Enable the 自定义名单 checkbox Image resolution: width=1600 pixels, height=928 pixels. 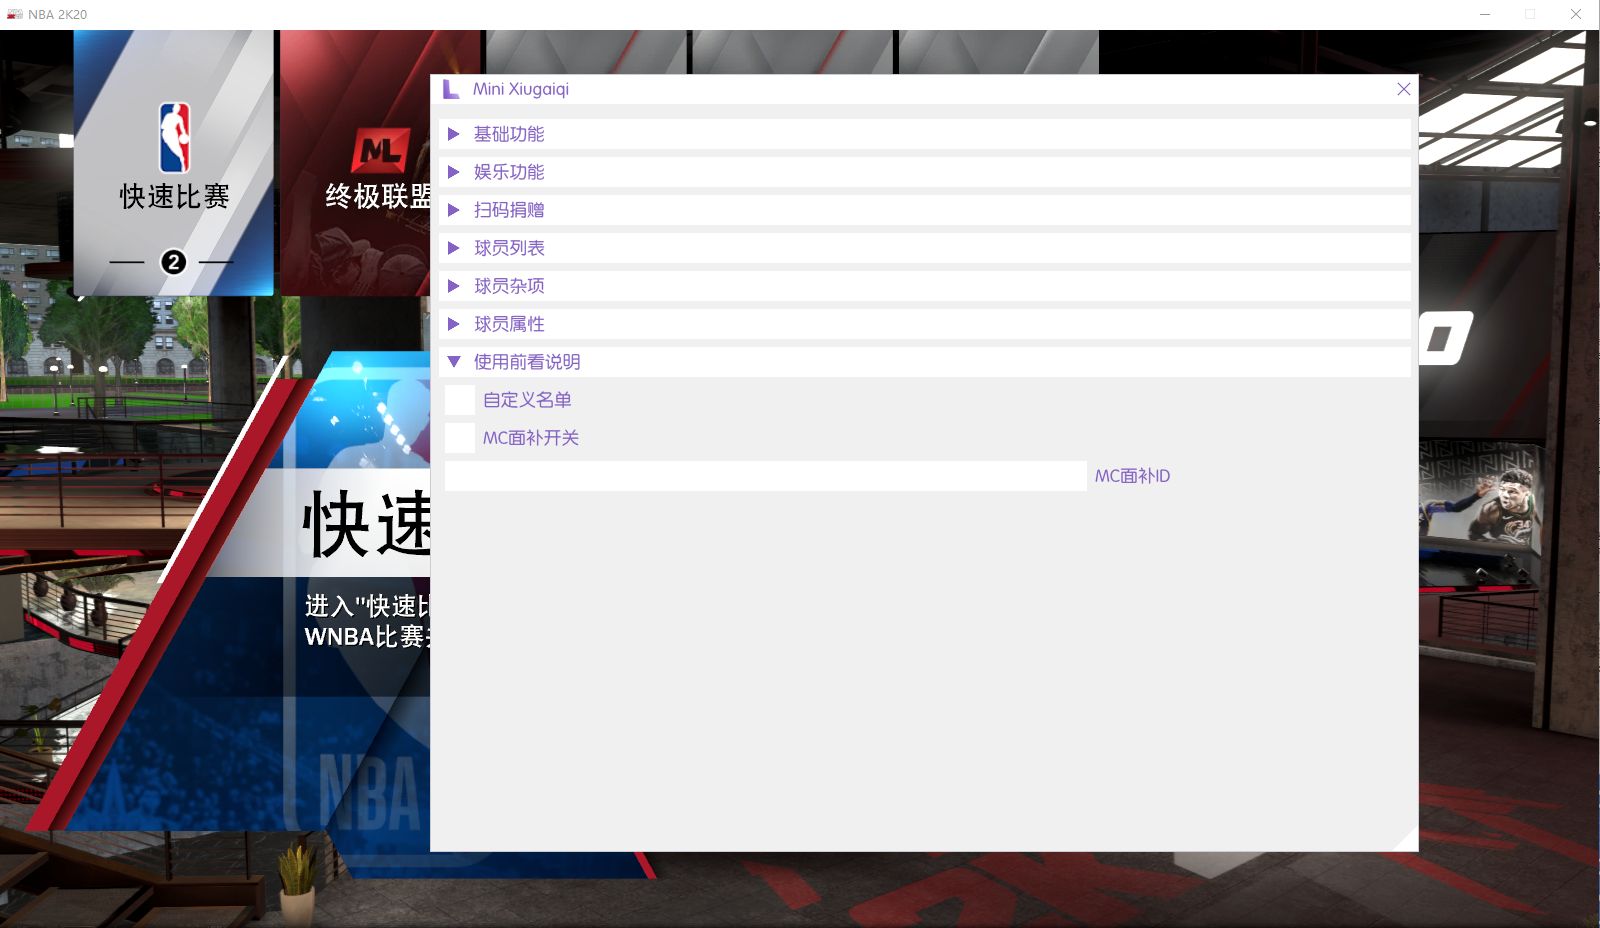pos(460,400)
